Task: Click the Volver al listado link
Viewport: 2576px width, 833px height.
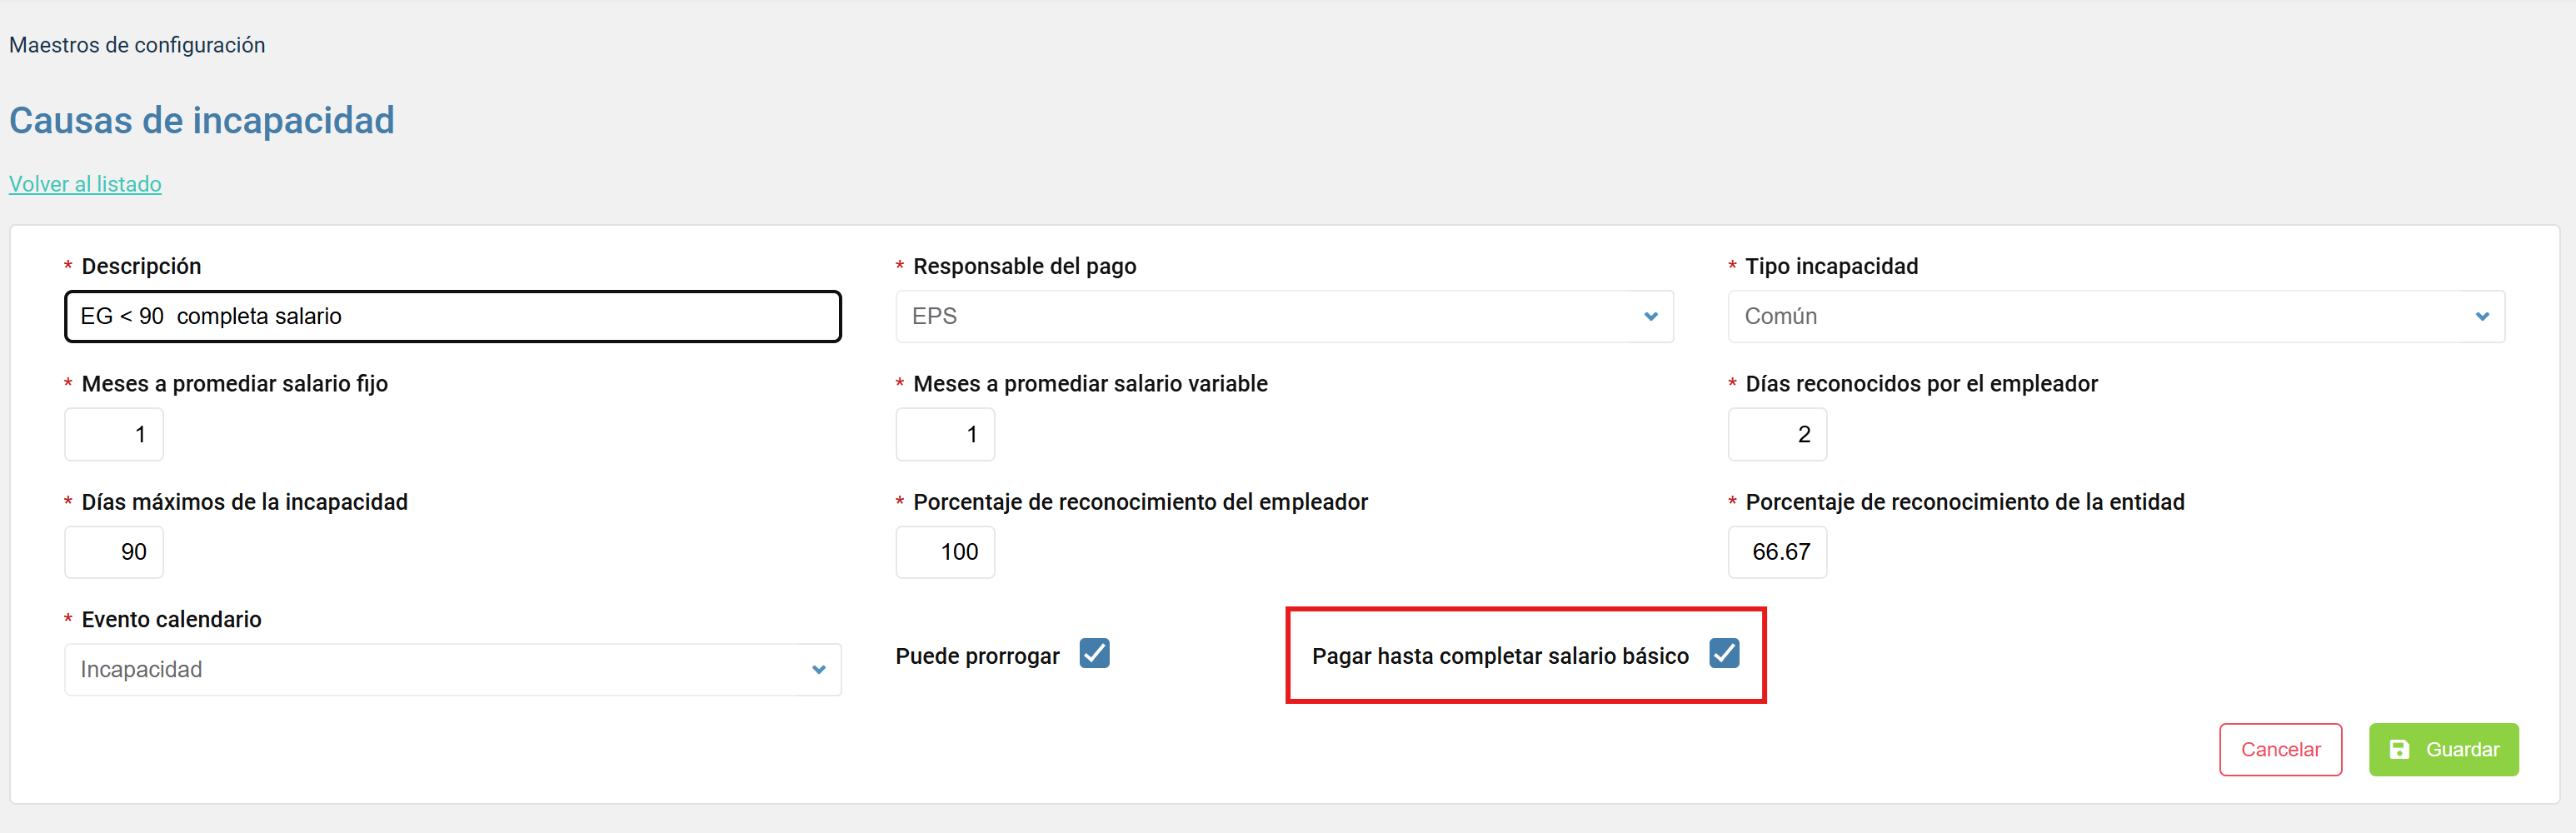Action: pos(85,184)
